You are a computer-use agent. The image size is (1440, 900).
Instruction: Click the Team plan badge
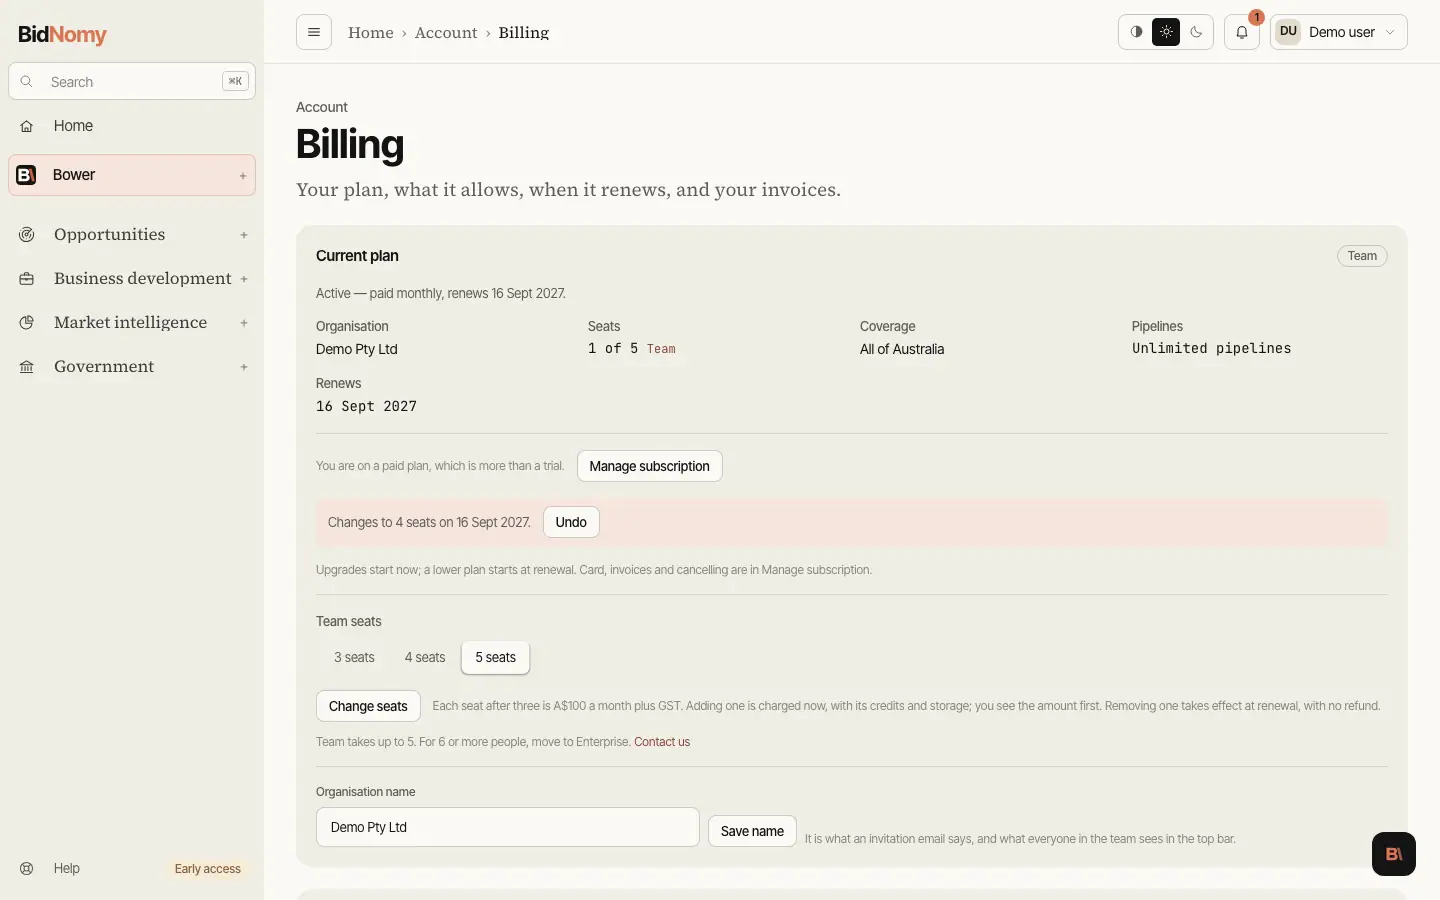(x=1362, y=256)
